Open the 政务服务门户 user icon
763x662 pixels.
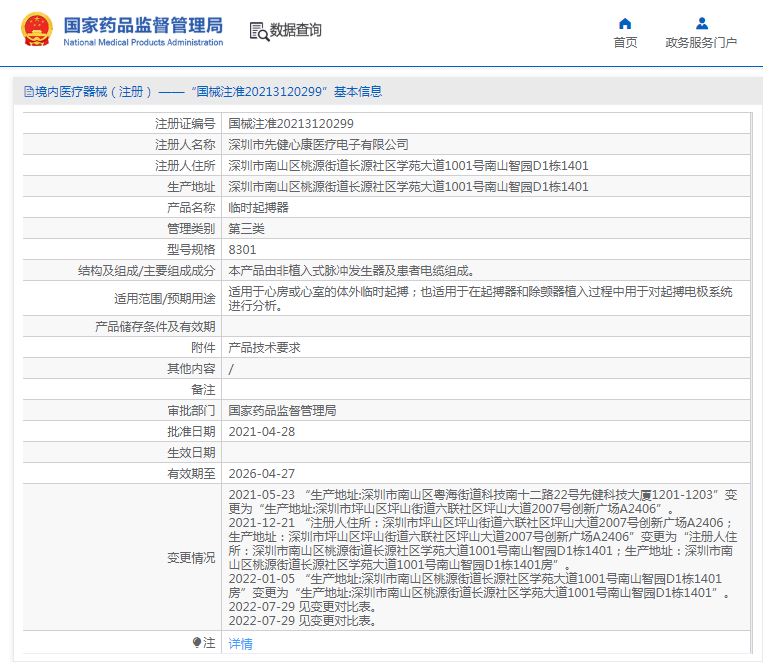702,23
